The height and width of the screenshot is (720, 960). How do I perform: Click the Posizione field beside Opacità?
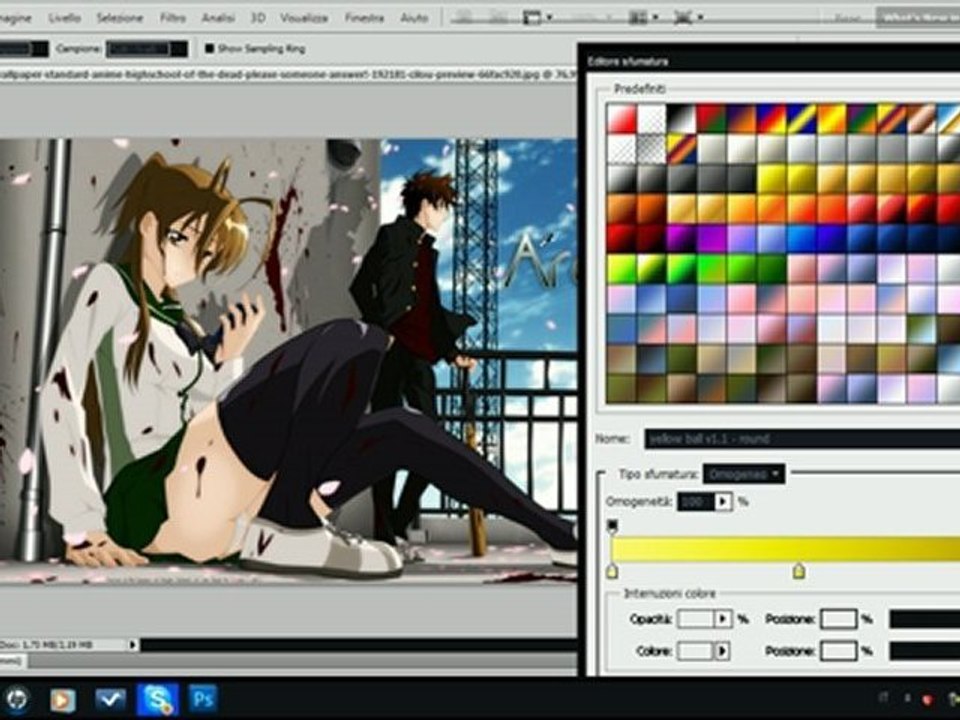pyautogui.click(x=838, y=619)
